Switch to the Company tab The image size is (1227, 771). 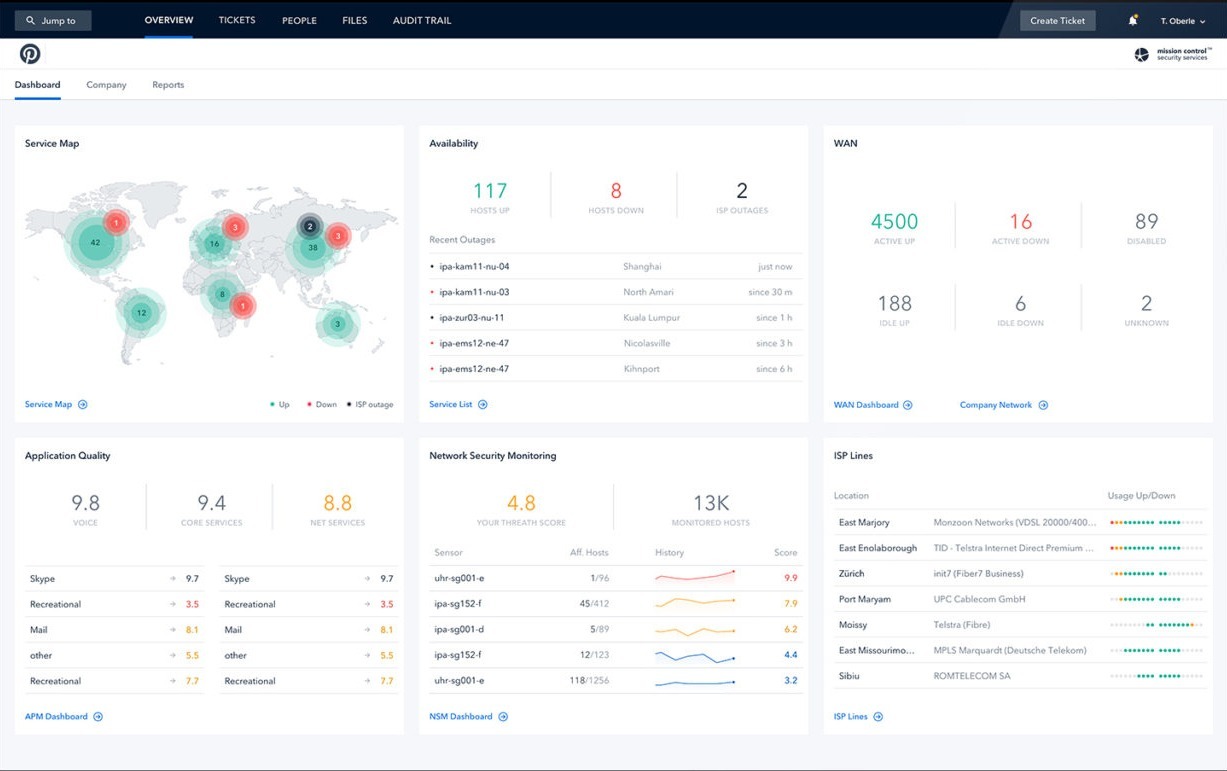pyautogui.click(x=106, y=85)
